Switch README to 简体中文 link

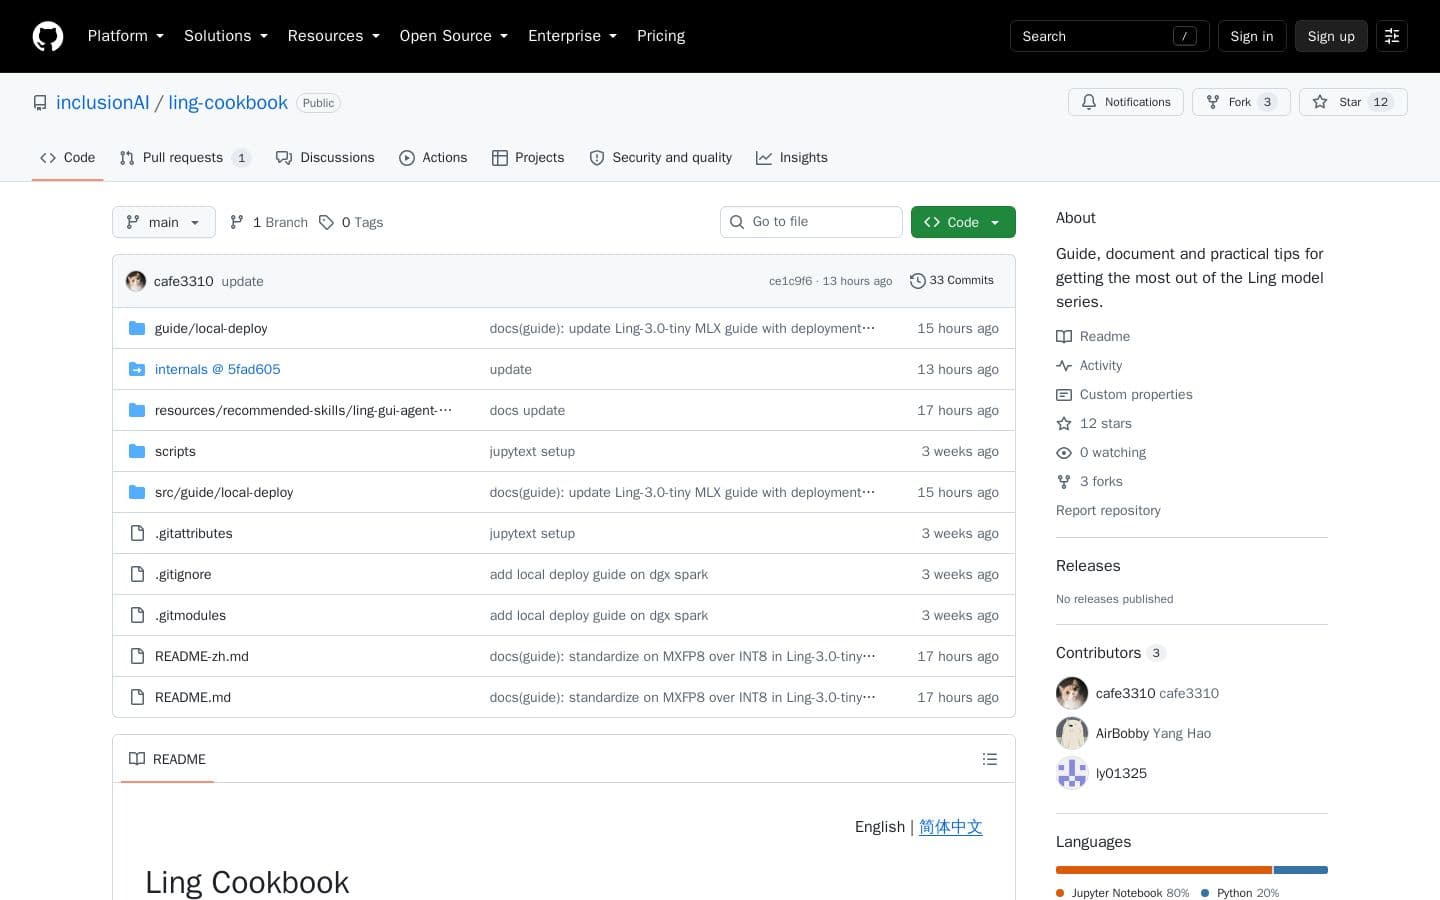point(951,827)
